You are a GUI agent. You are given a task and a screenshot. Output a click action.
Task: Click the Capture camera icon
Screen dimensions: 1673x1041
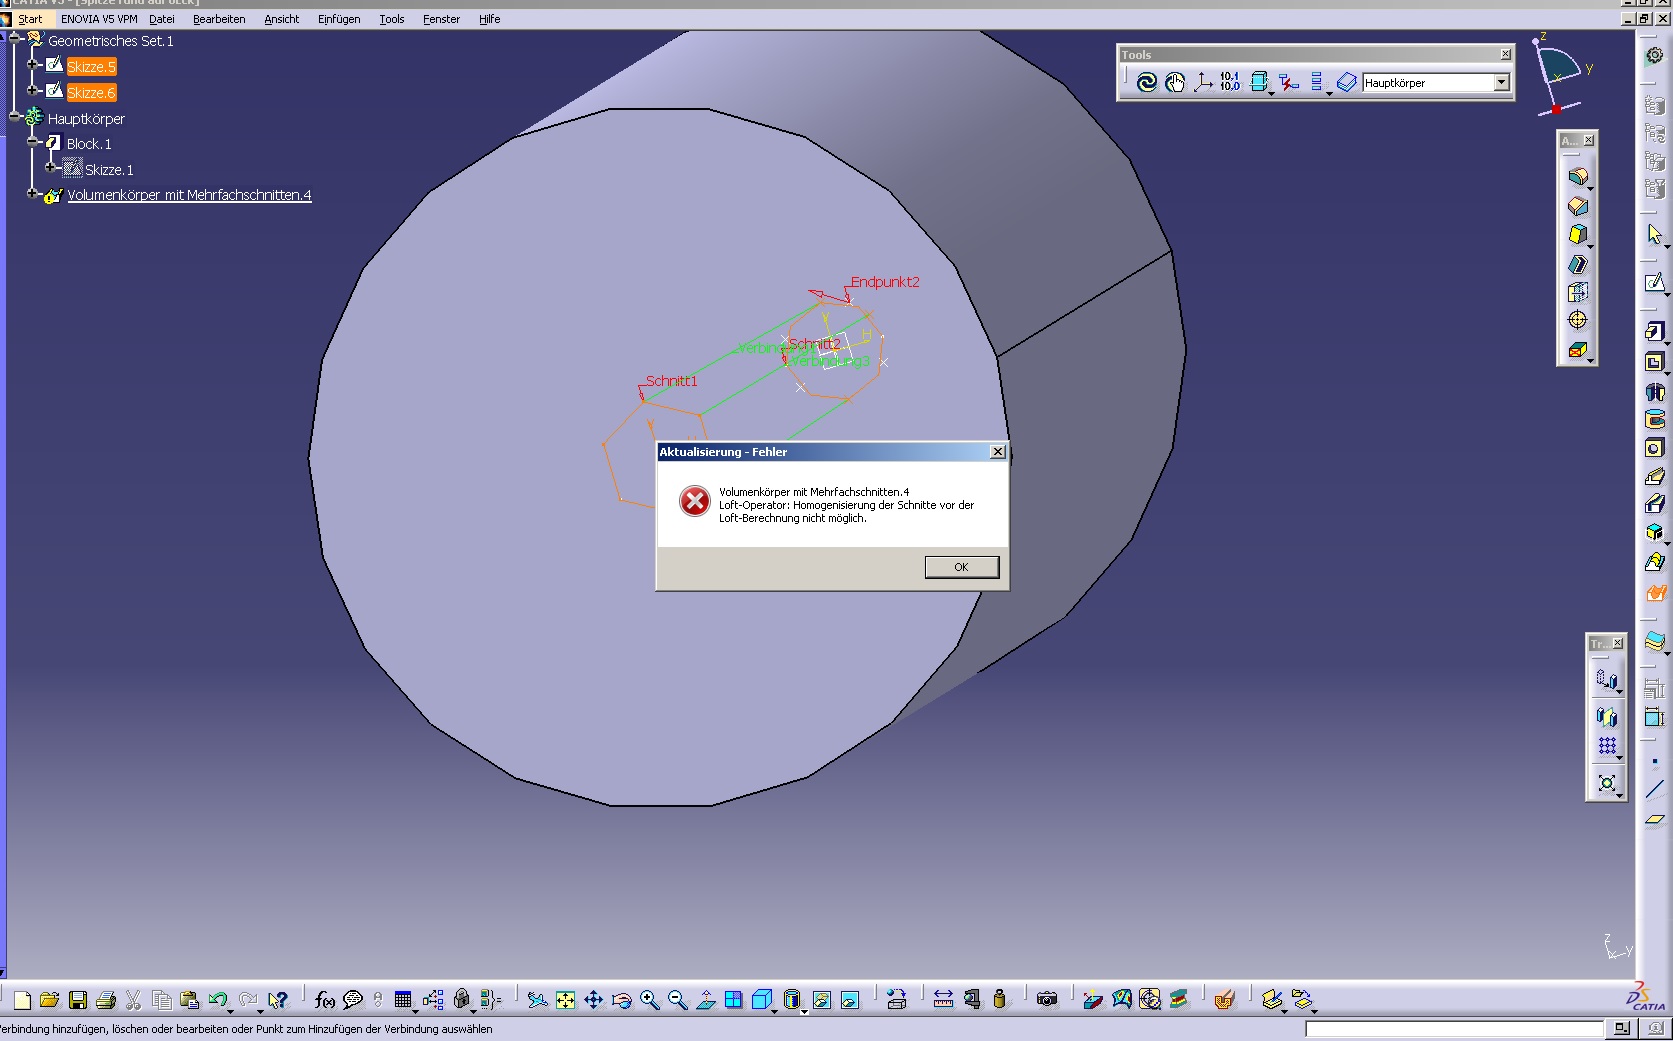(x=1047, y=1000)
